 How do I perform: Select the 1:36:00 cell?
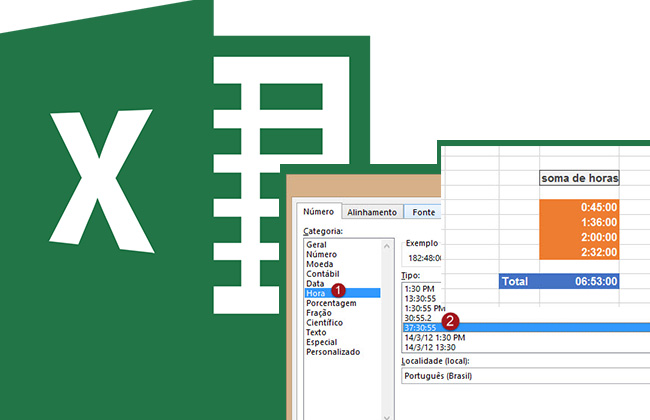[579, 222]
